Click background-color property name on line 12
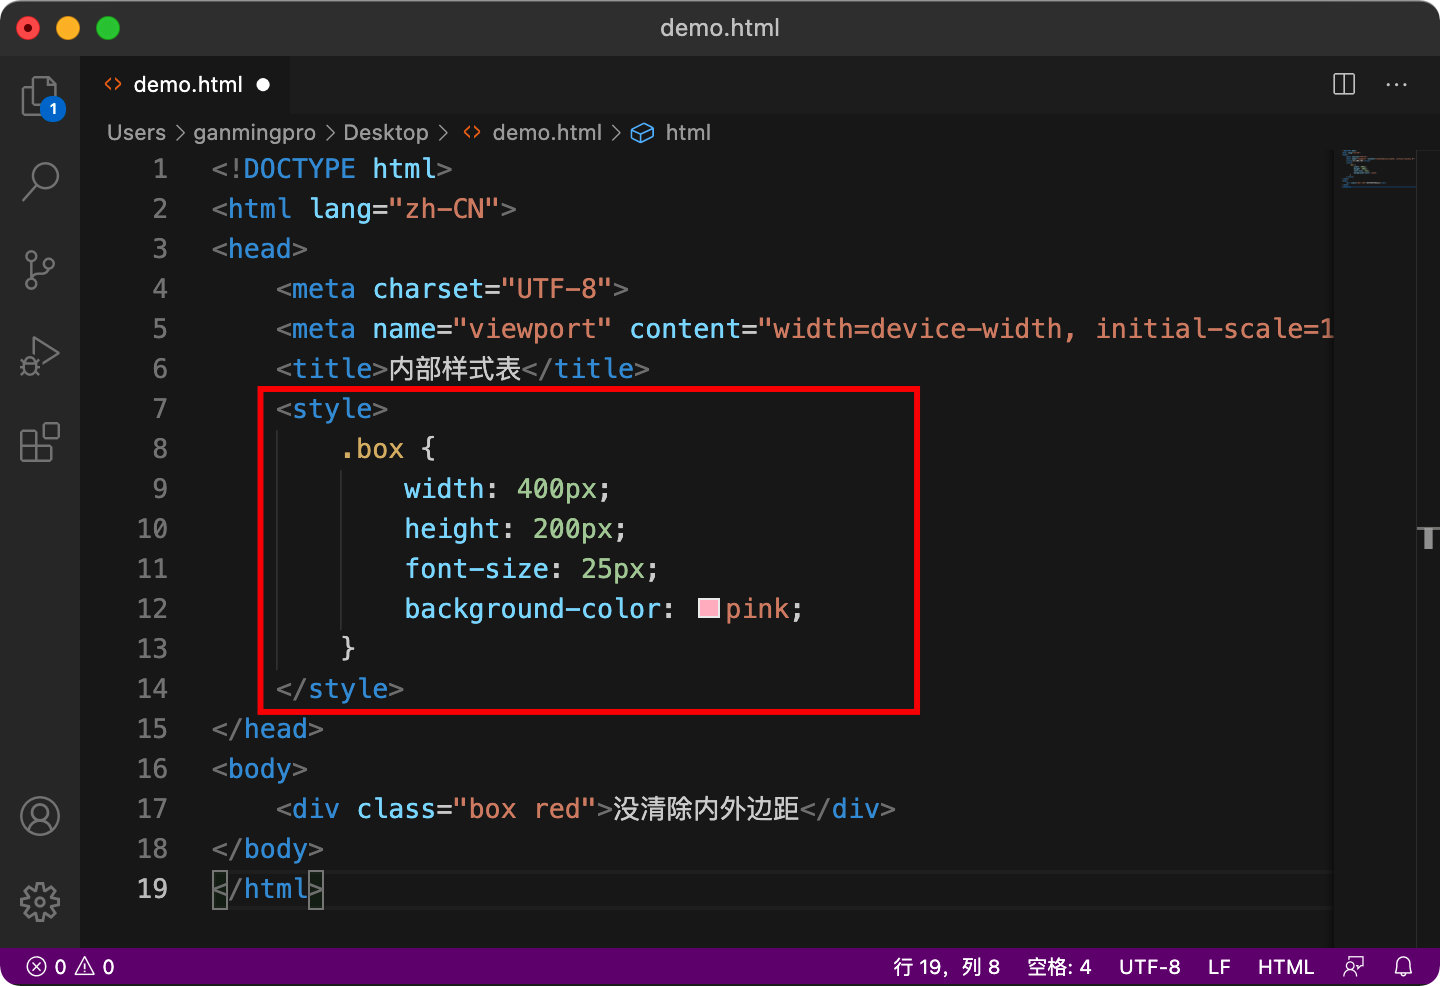 point(532,609)
